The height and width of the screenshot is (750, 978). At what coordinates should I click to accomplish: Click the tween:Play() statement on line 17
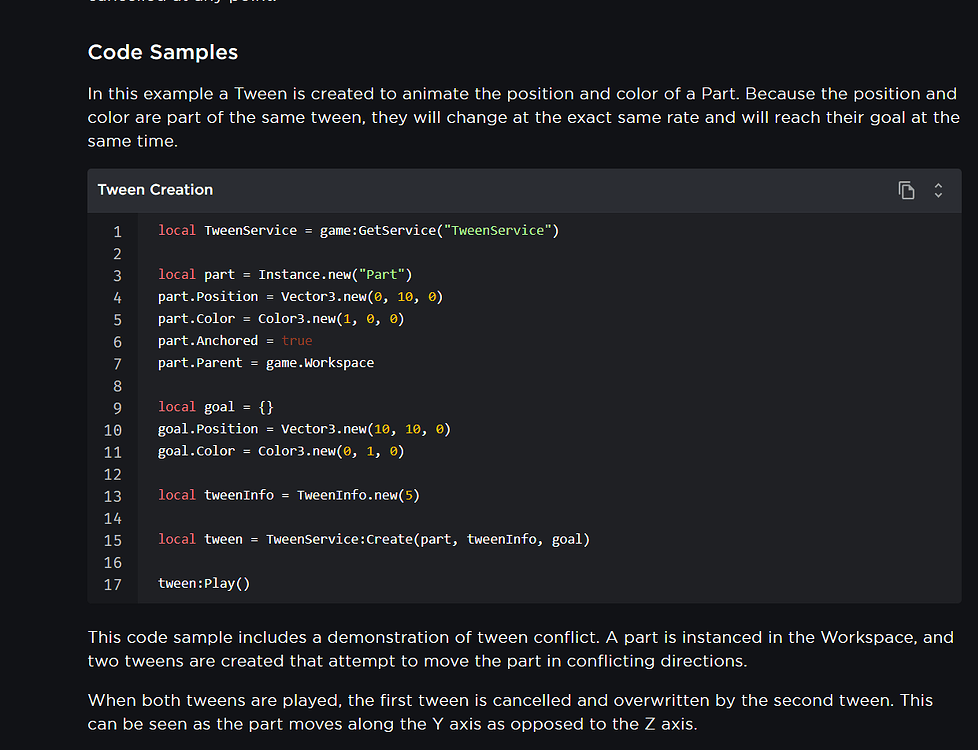203,583
